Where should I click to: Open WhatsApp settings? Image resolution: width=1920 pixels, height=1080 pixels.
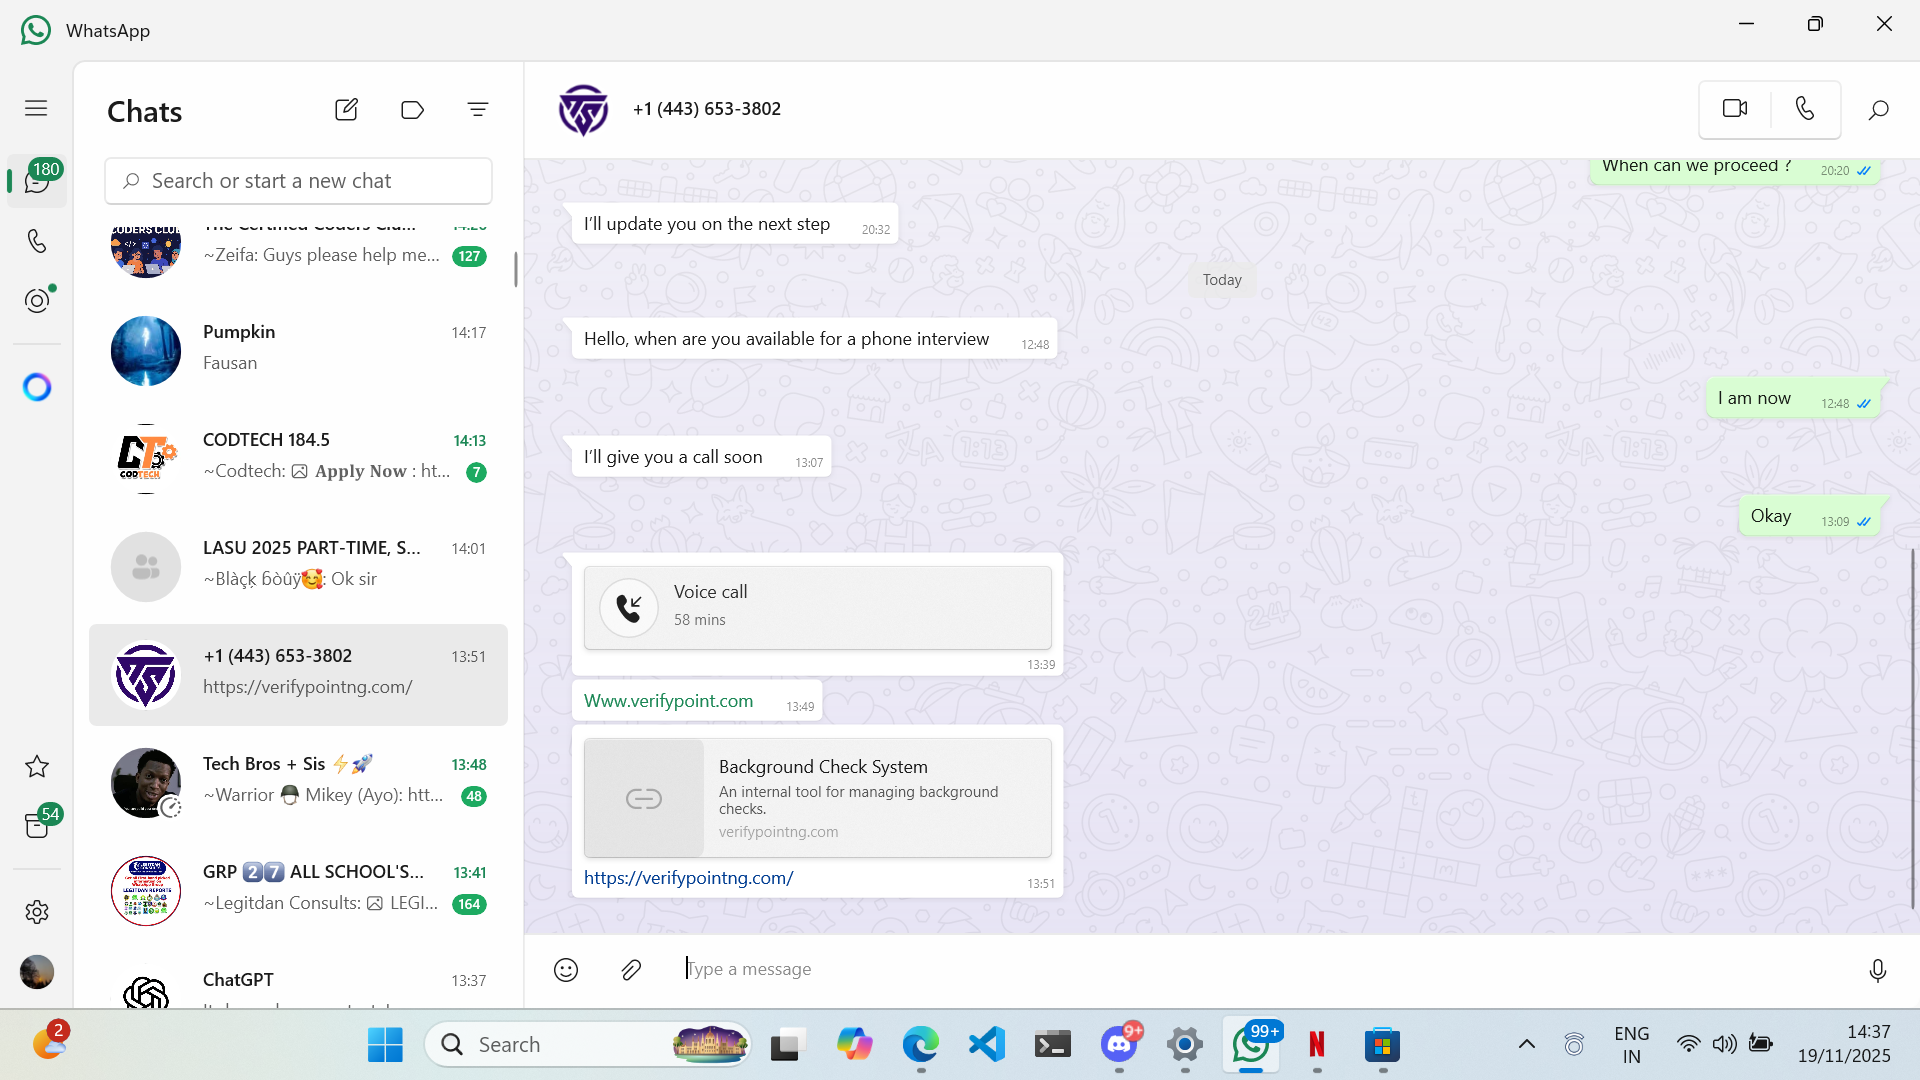(37, 912)
